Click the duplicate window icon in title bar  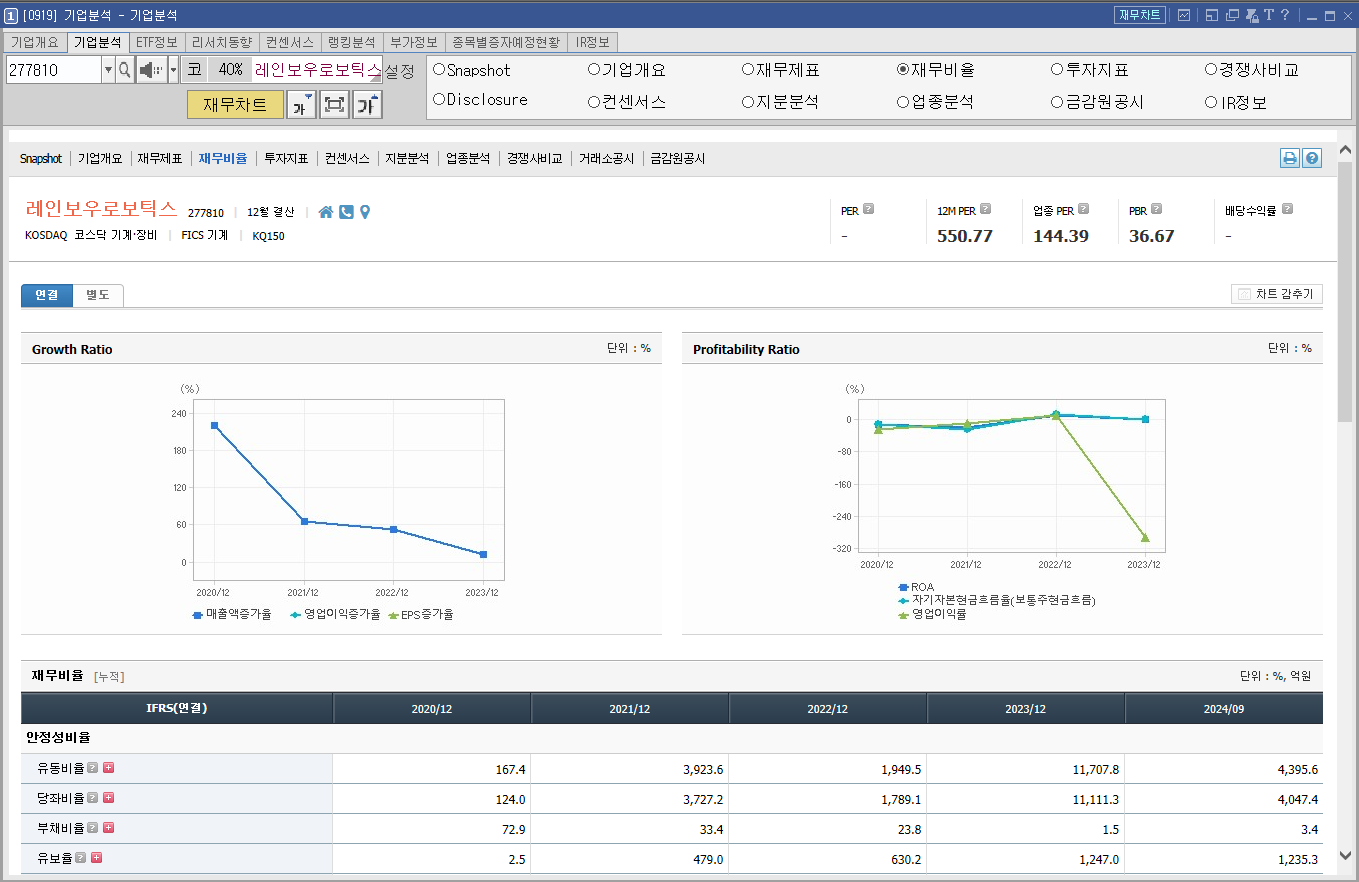point(1232,15)
